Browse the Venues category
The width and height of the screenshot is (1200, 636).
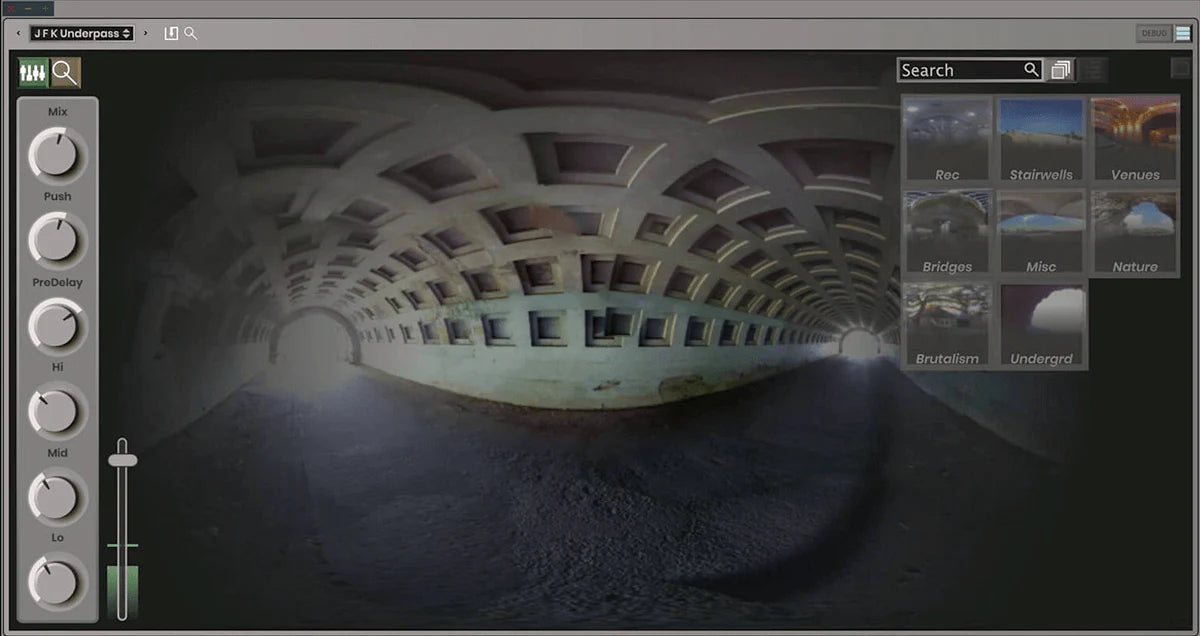click(x=1134, y=138)
